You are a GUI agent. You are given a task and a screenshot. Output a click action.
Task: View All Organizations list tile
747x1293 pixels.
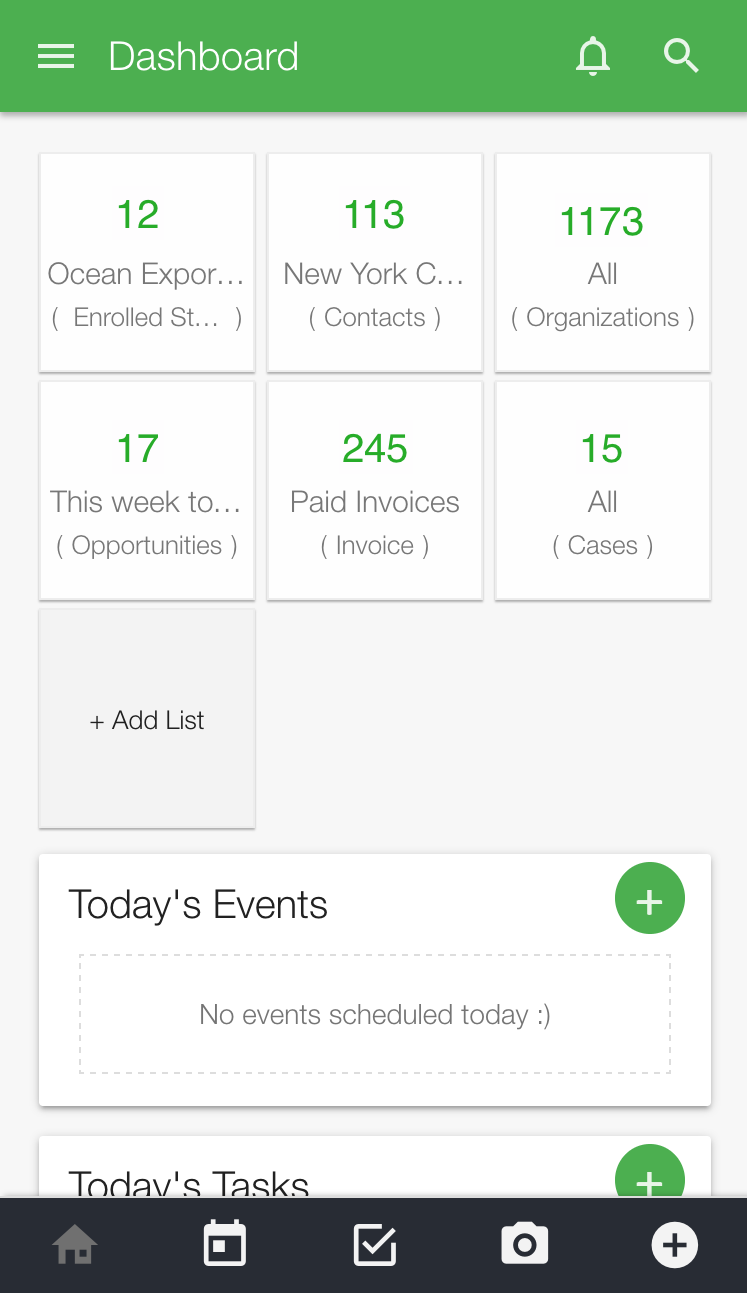(x=603, y=262)
